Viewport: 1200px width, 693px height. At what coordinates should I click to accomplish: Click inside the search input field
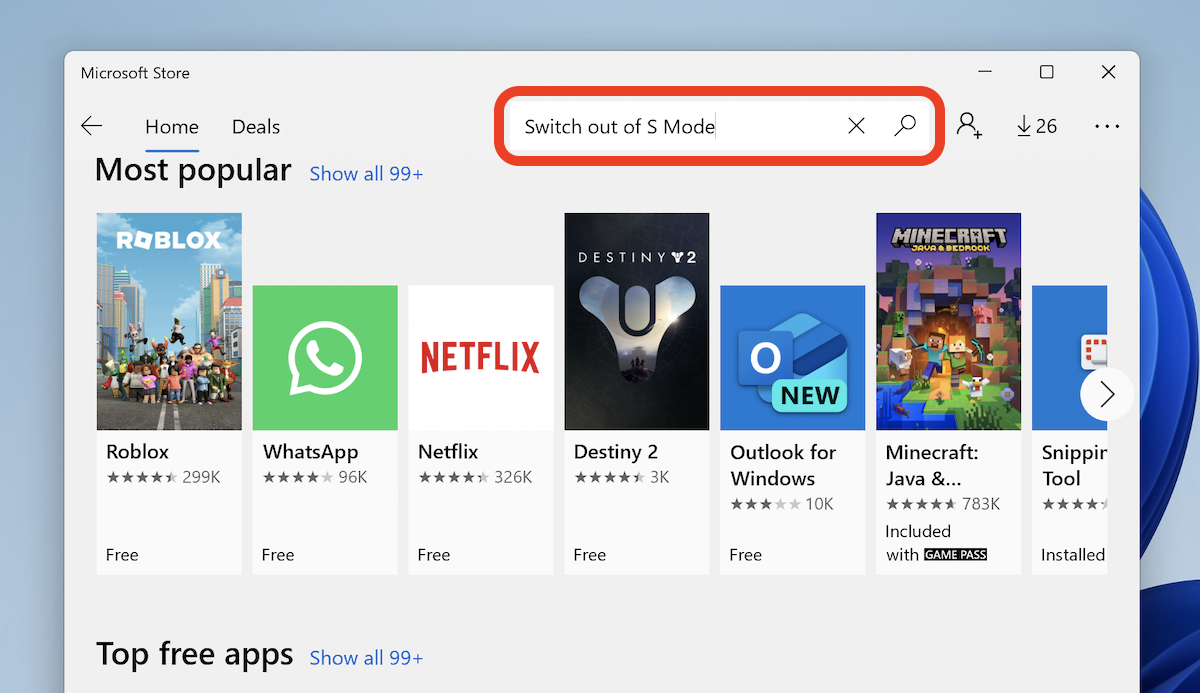(x=680, y=125)
